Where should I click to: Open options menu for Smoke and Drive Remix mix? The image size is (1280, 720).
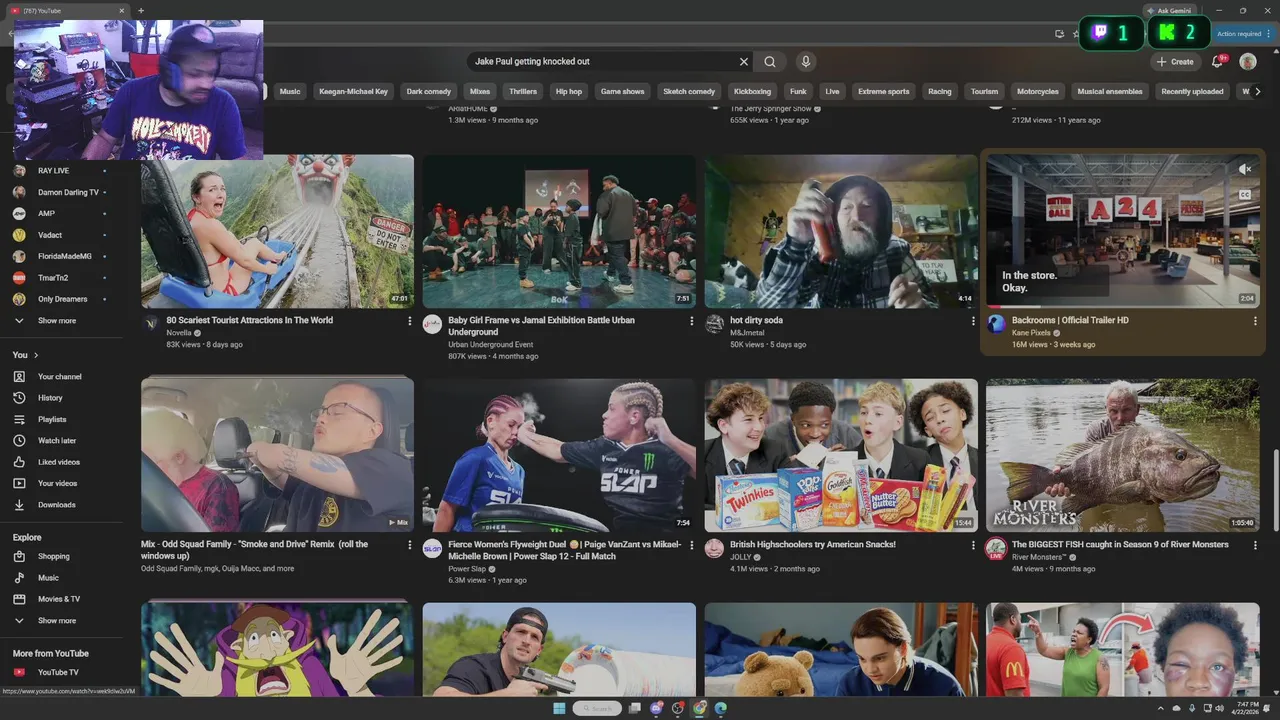click(x=409, y=545)
